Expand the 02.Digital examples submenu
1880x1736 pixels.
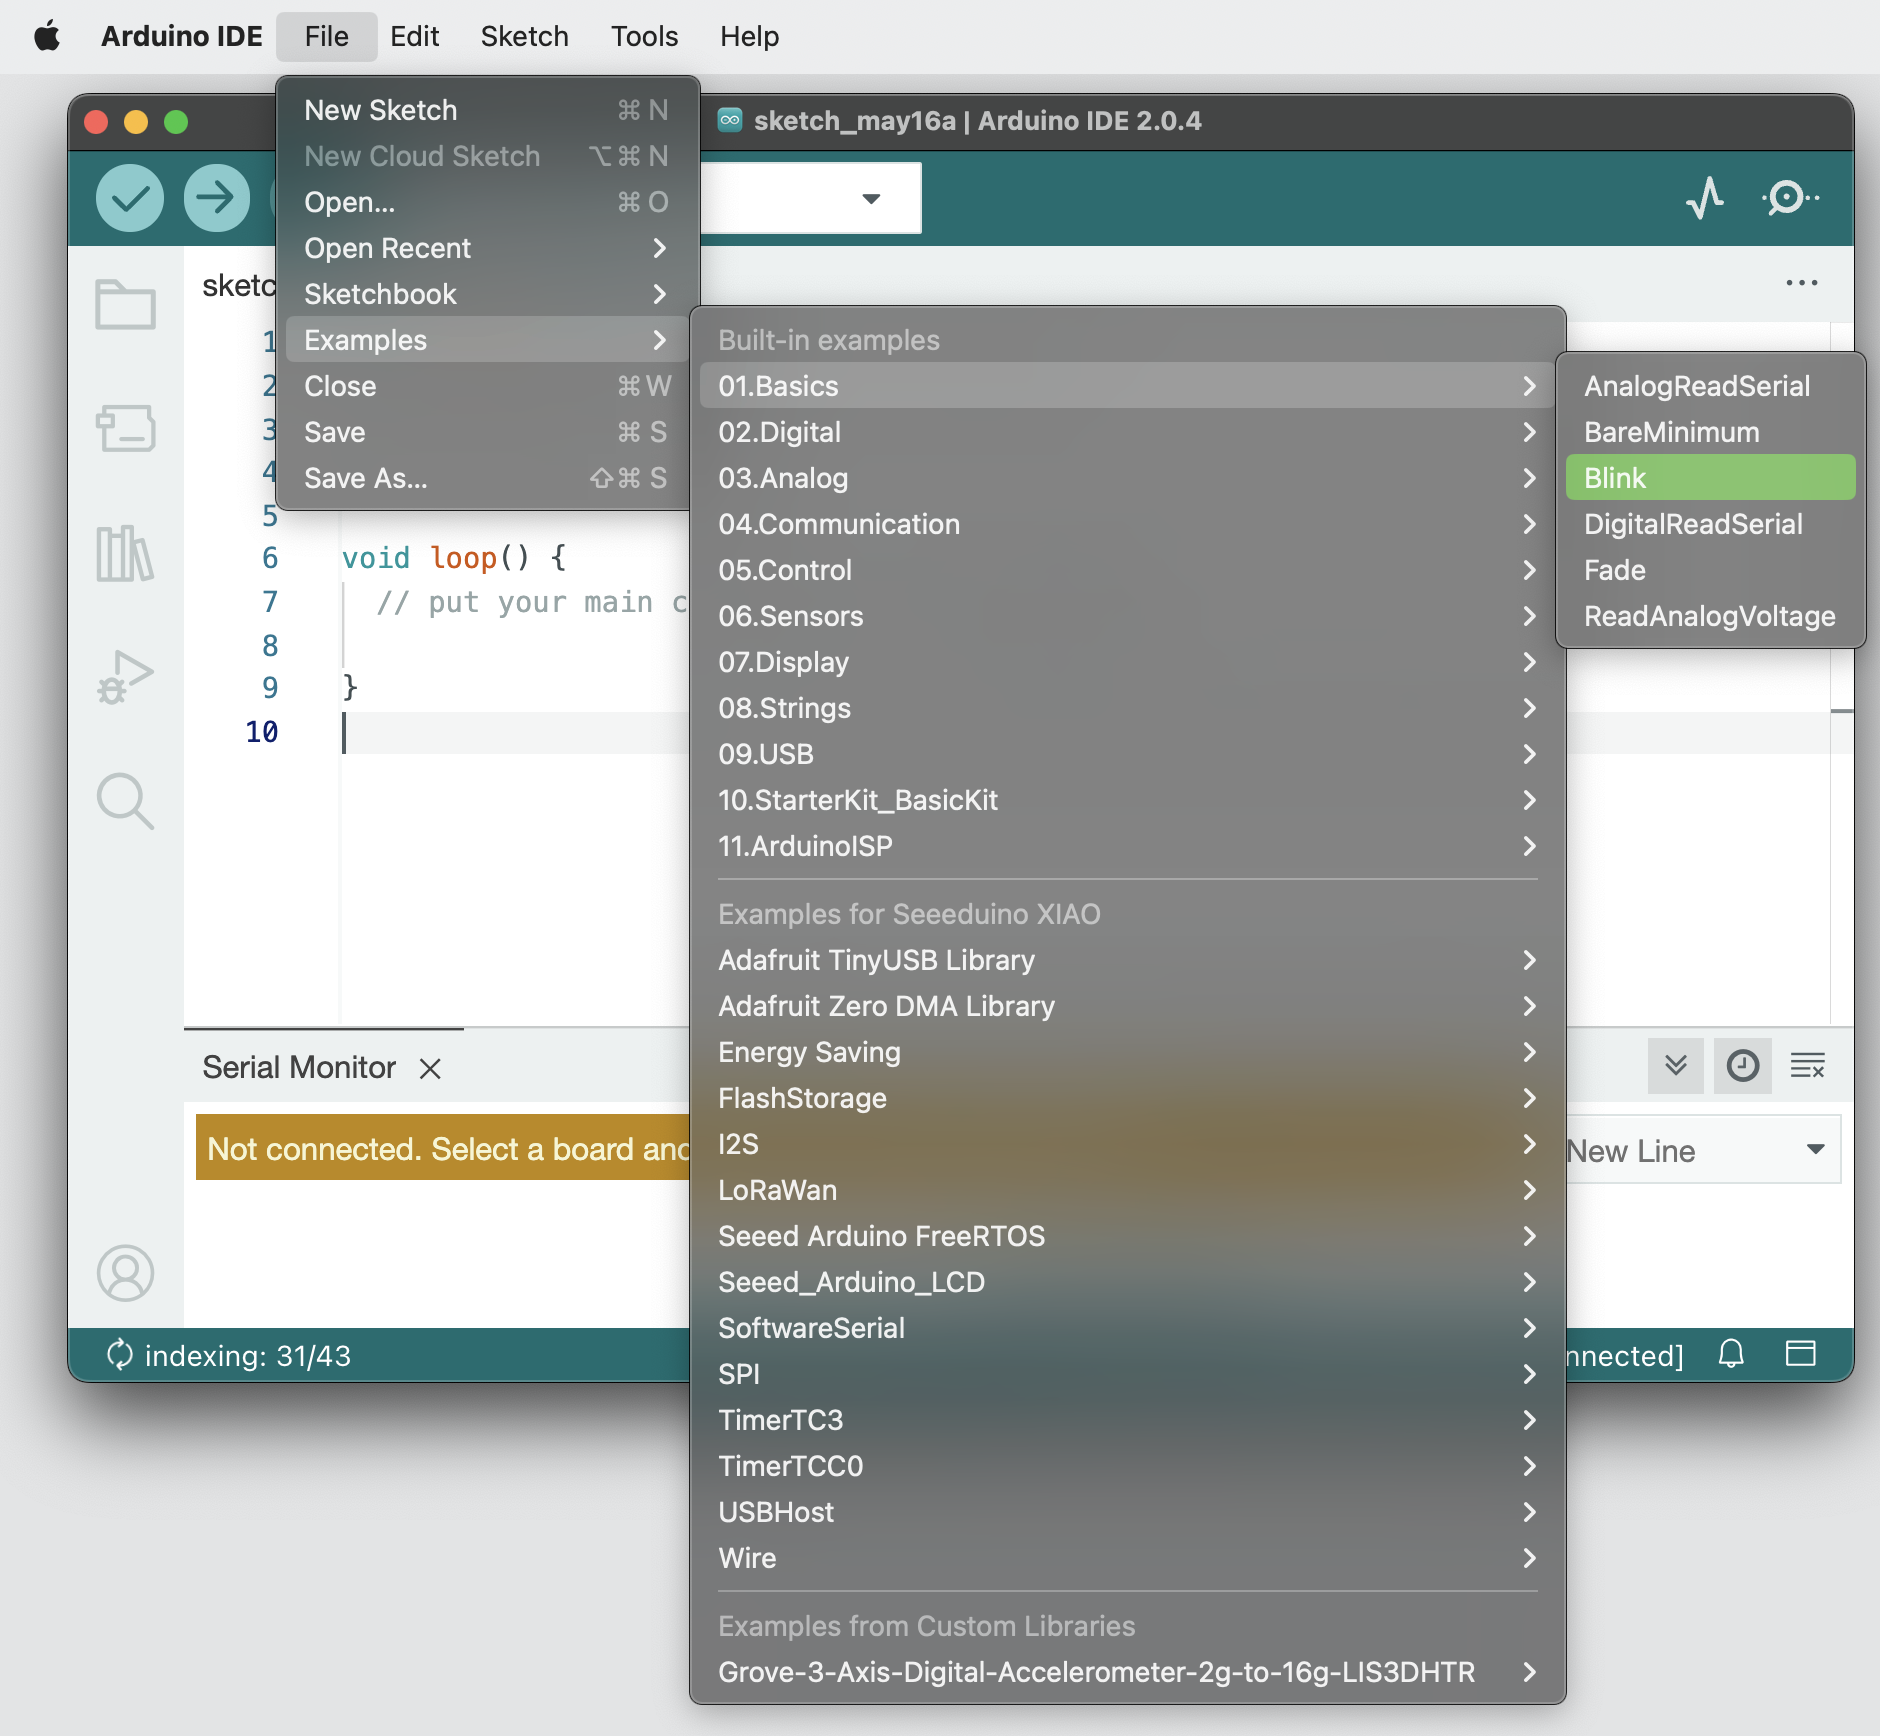coord(1127,432)
